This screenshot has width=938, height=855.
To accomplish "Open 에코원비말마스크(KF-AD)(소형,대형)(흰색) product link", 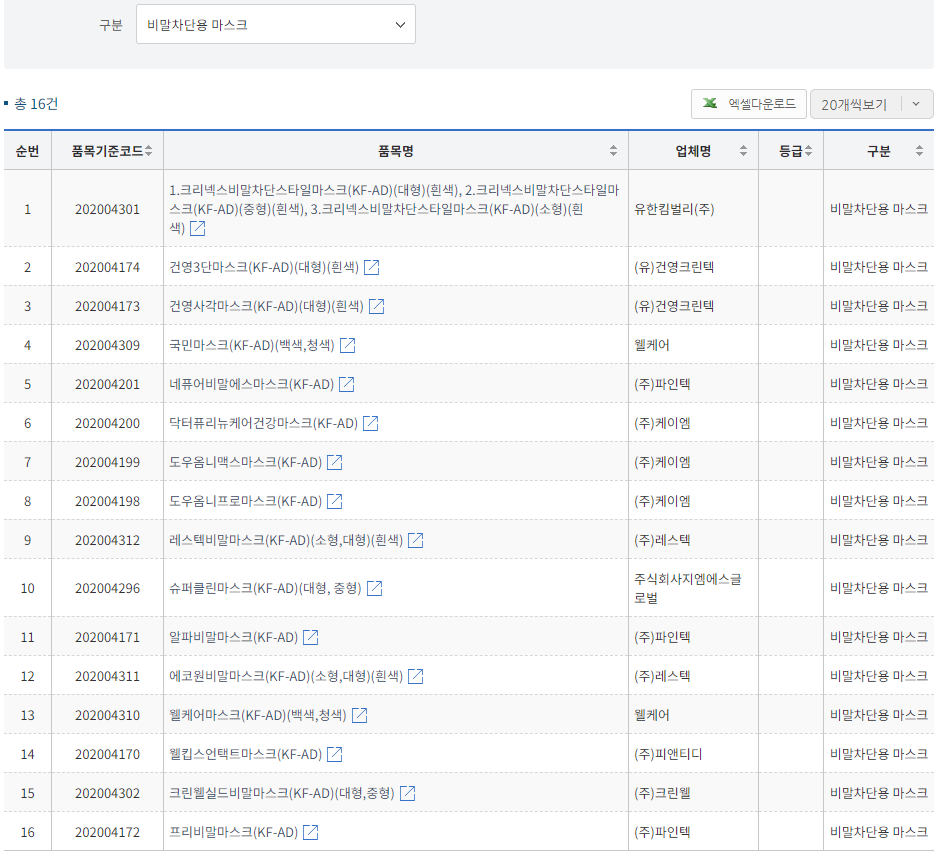I will coord(286,676).
